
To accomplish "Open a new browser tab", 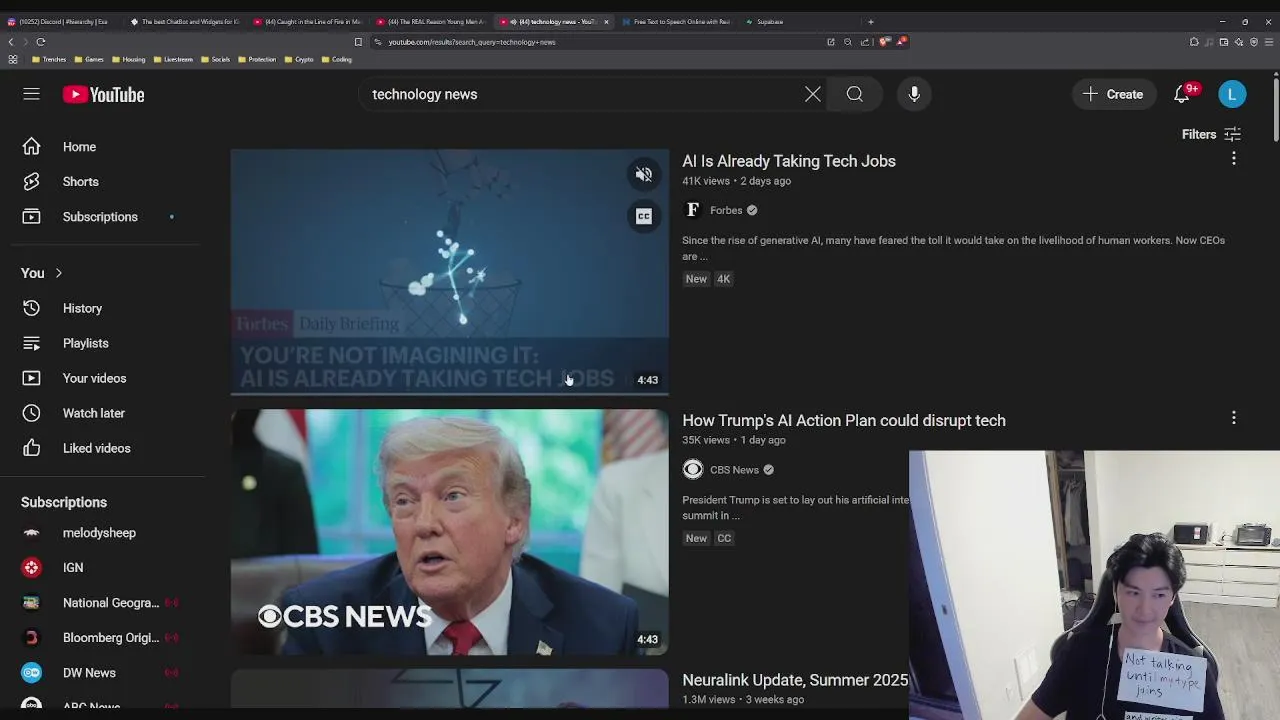I will 870,22.
